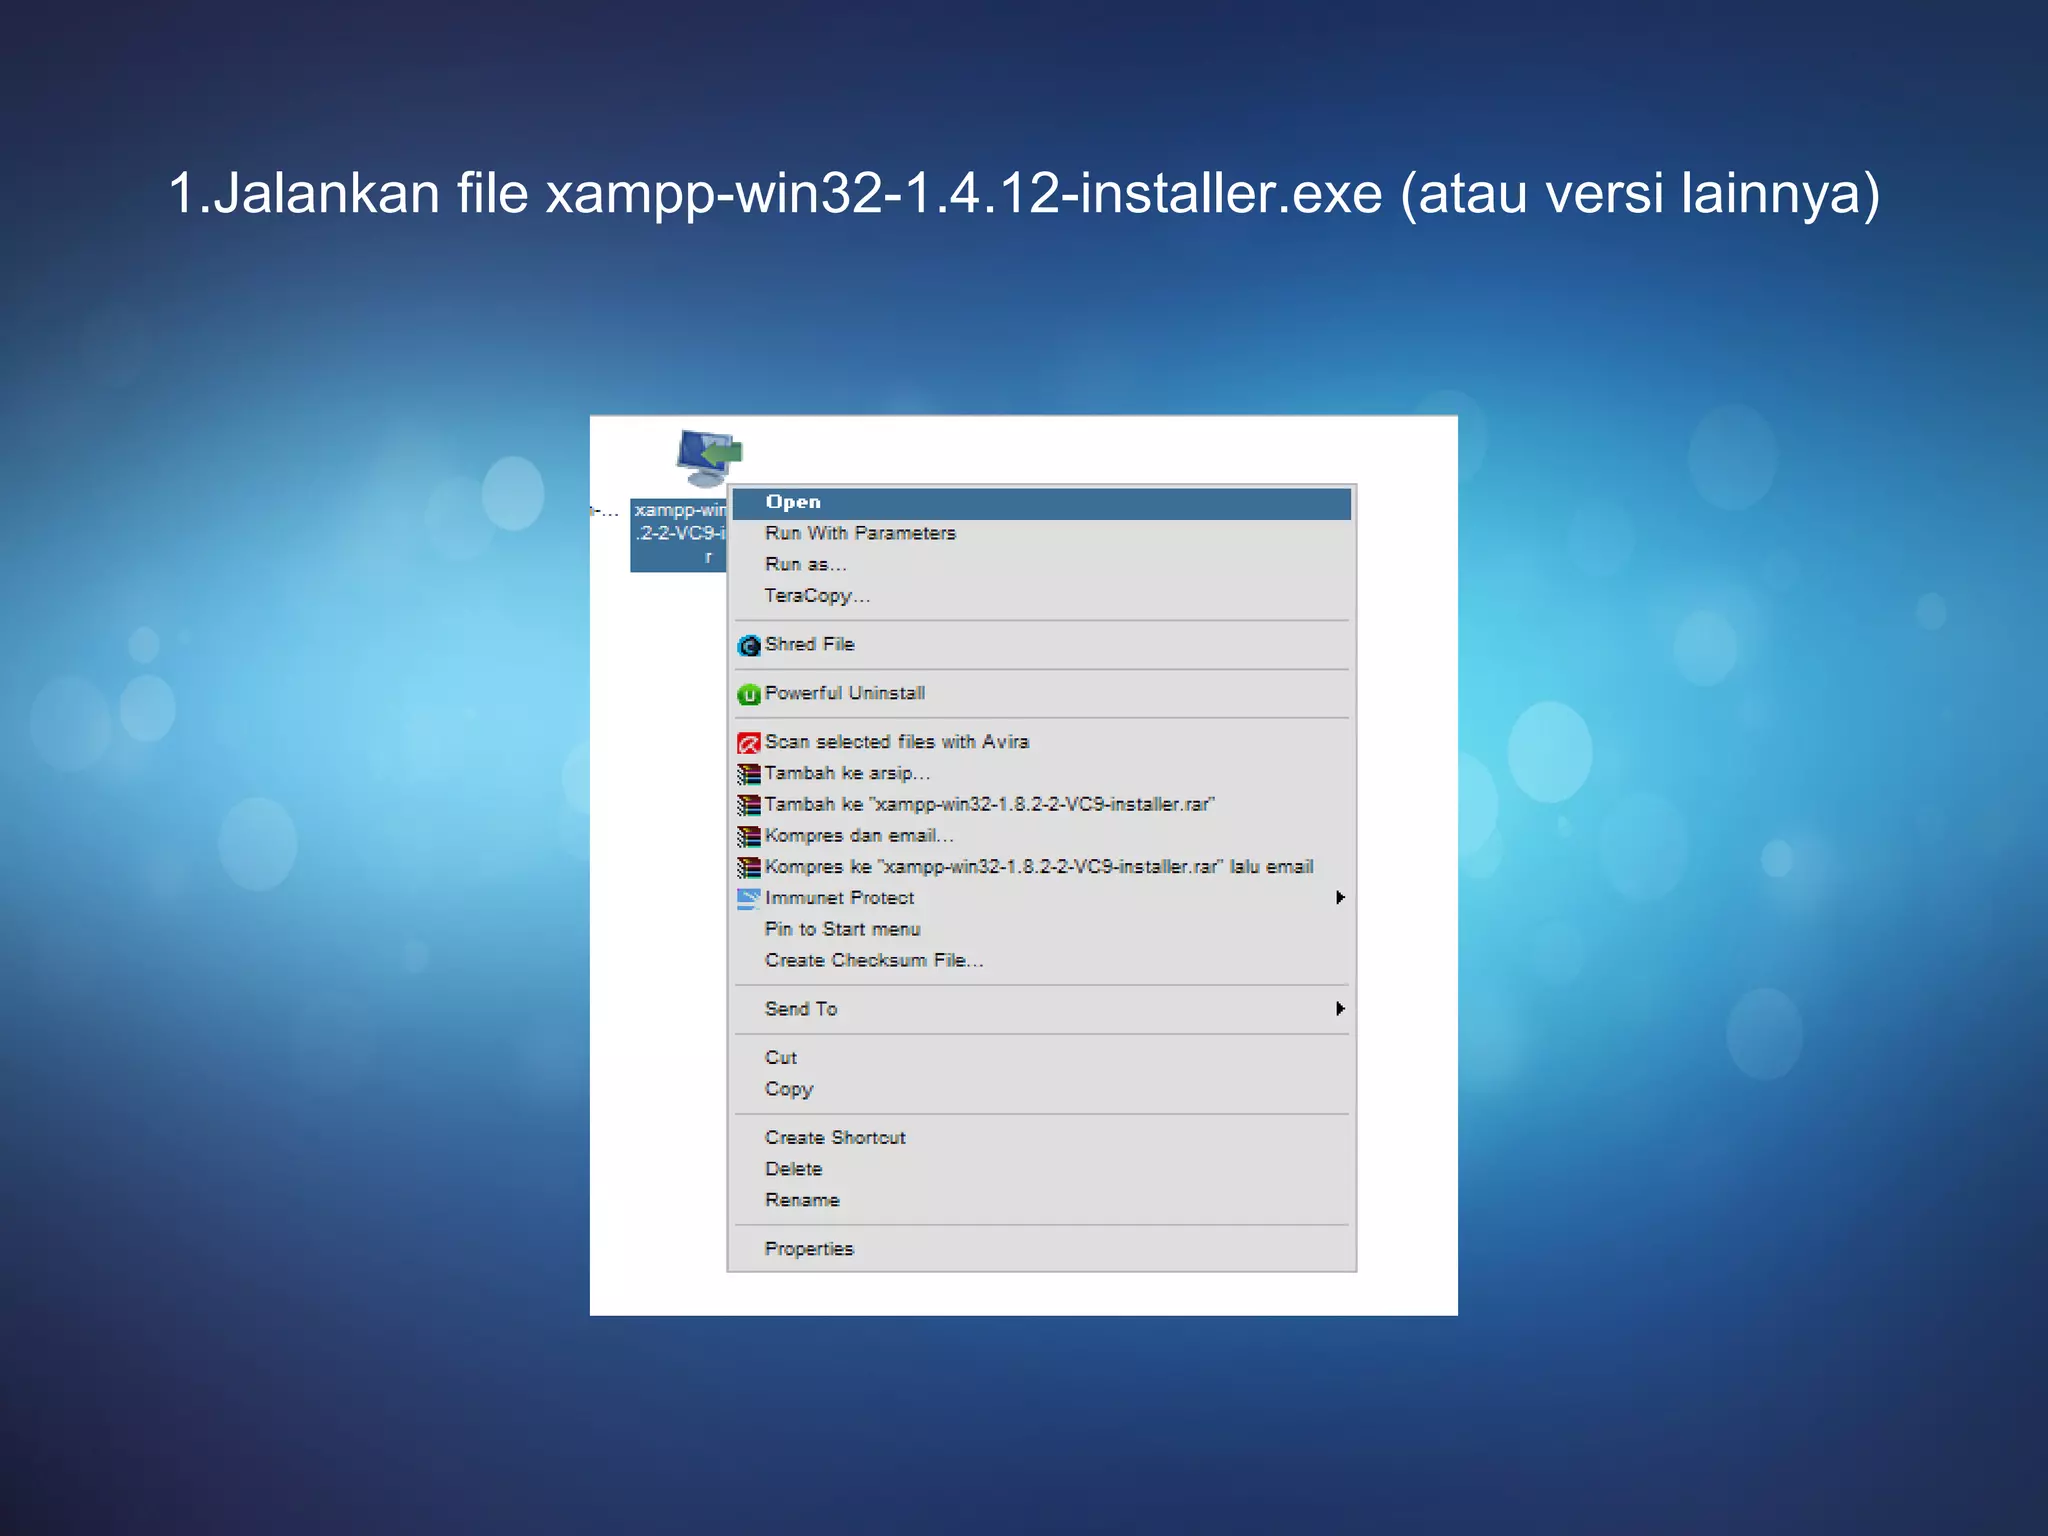Click the red Avira scan icon

click(x=748, y=743)
